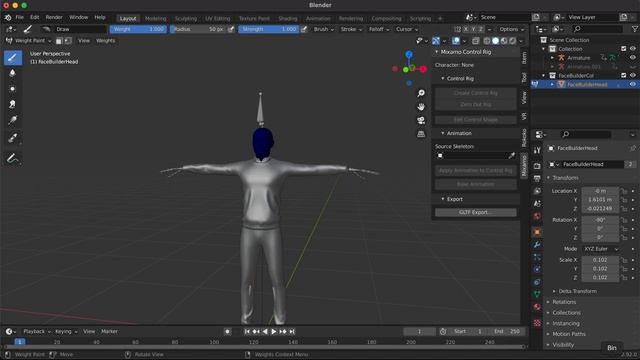Adjust the brush Weight slider

coord(138,29)
